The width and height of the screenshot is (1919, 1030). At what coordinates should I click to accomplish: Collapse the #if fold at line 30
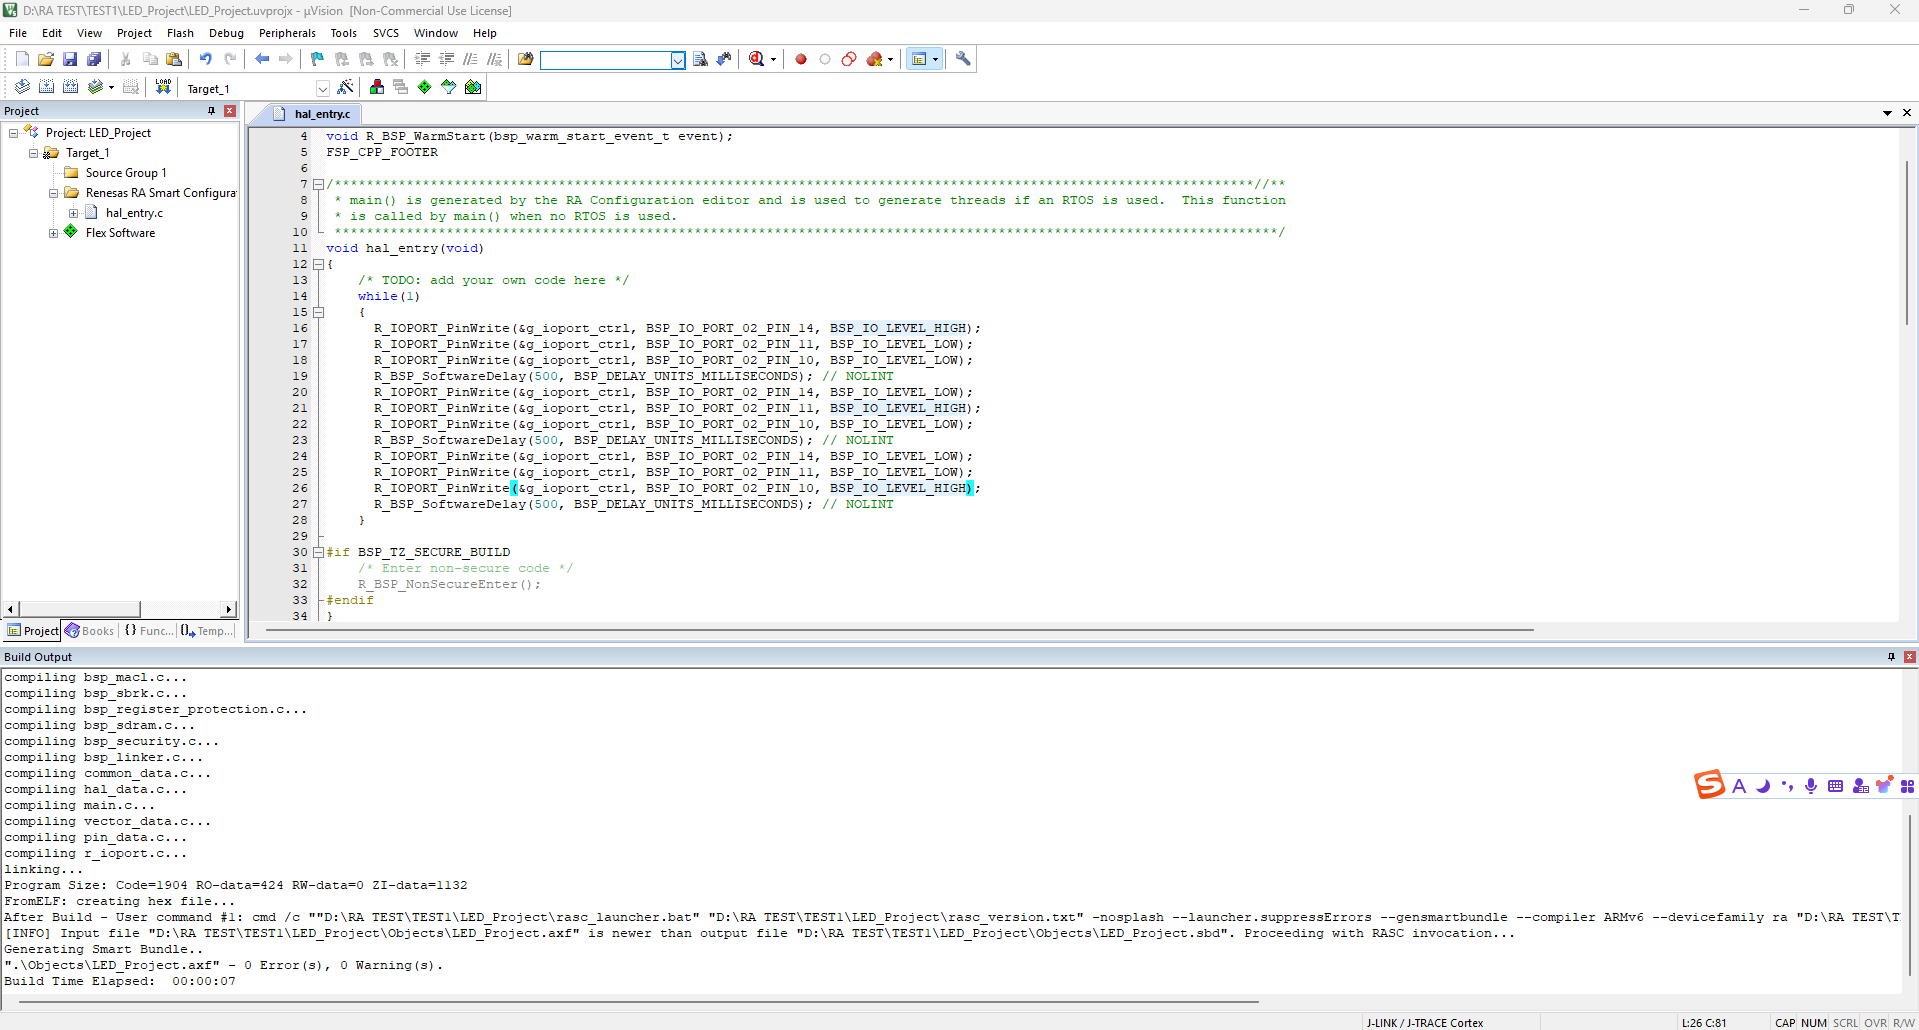click(x=318, y=552)
